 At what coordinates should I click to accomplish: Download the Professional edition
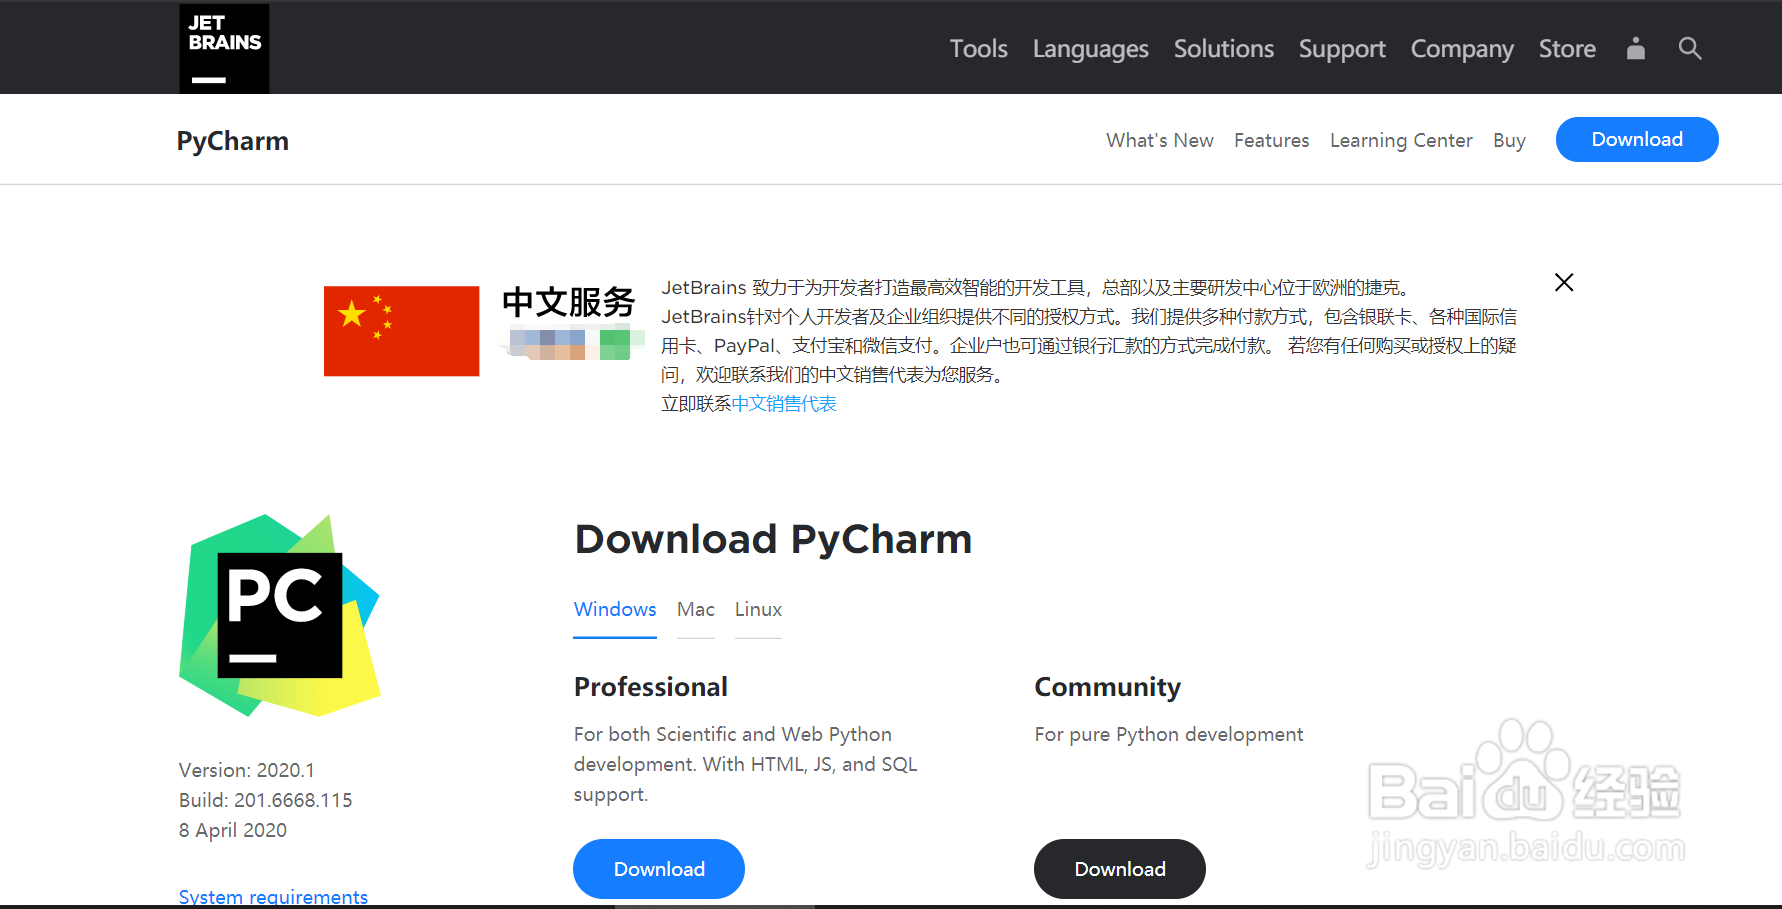[659, 869]
